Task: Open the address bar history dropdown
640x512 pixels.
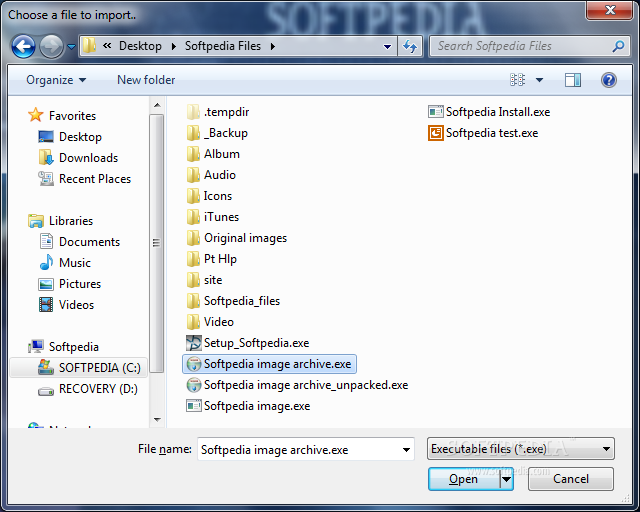Action: tap(388, 47)
